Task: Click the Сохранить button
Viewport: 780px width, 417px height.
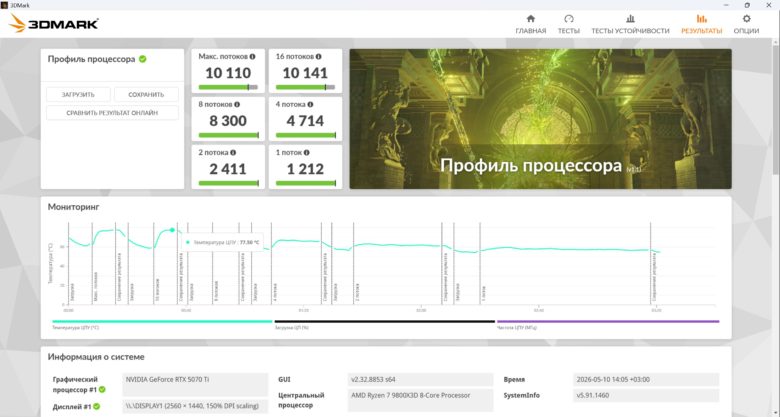Action: point(146,95)
